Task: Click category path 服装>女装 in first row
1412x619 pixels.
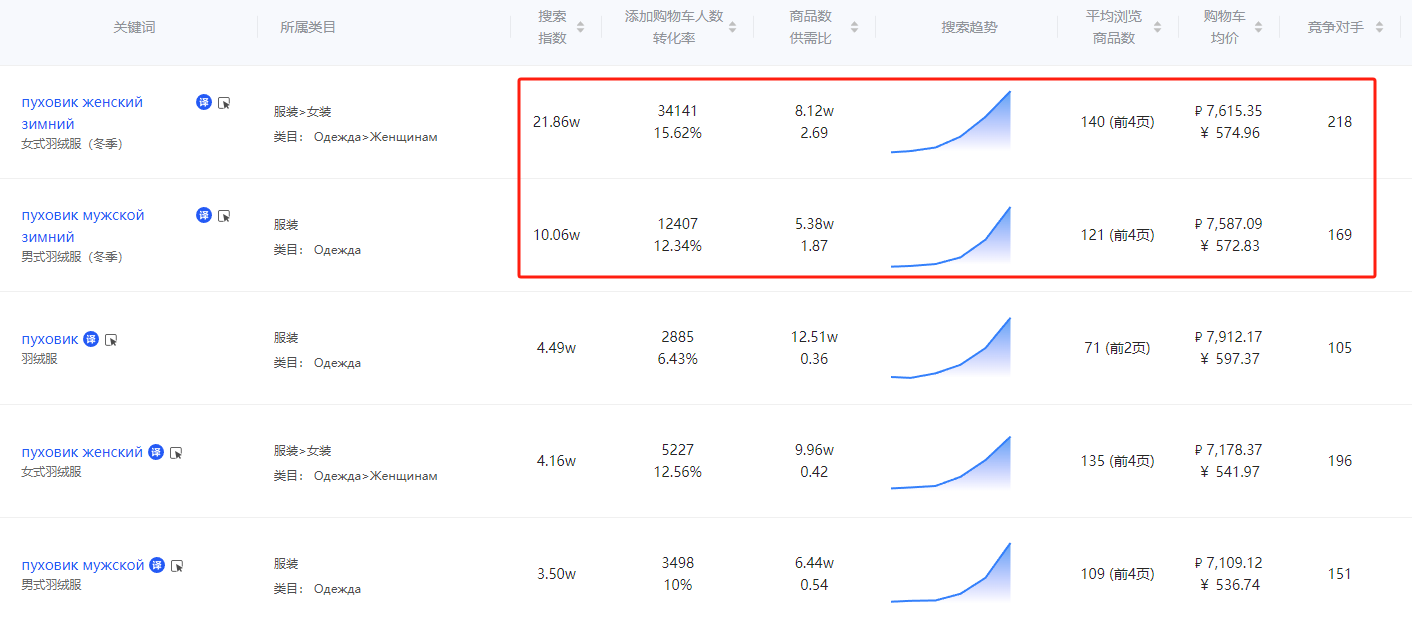Action: (303, 112)
